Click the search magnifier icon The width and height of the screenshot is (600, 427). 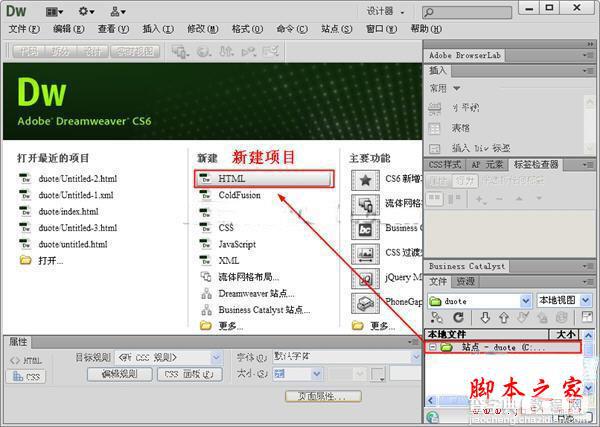pyautogui.click(x=429, y=13)
